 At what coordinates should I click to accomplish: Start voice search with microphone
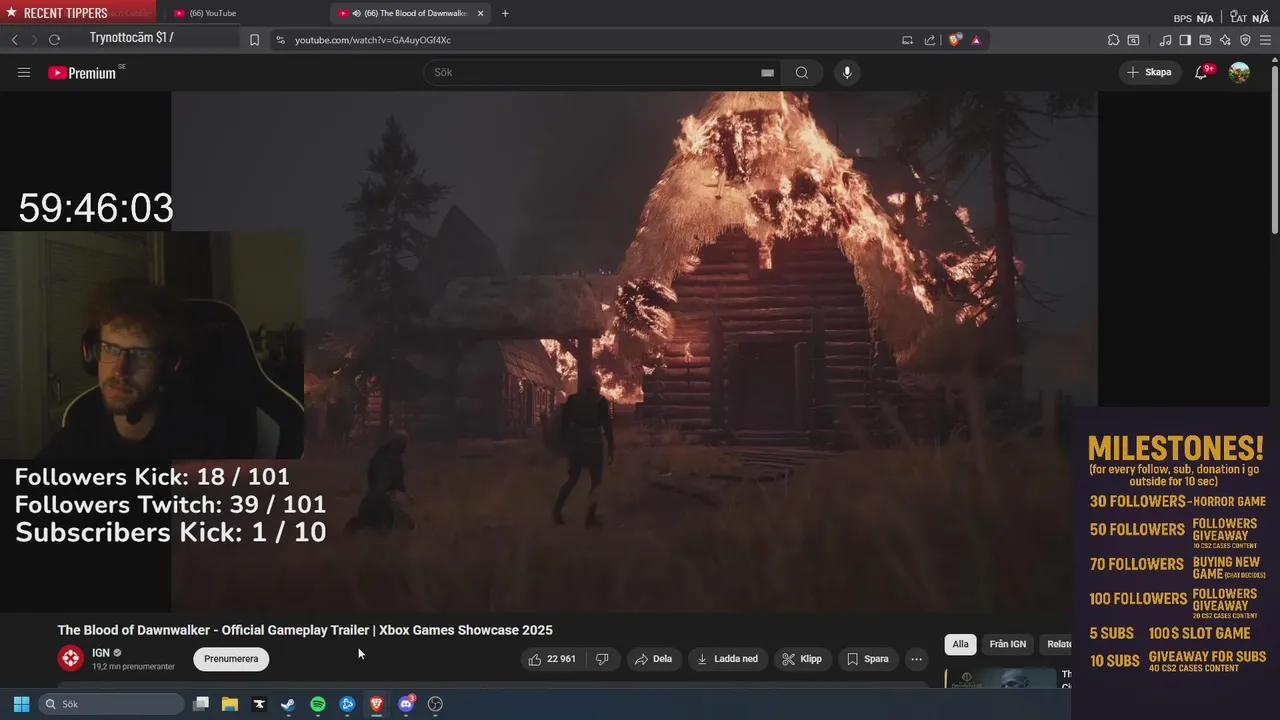[847, 72]
